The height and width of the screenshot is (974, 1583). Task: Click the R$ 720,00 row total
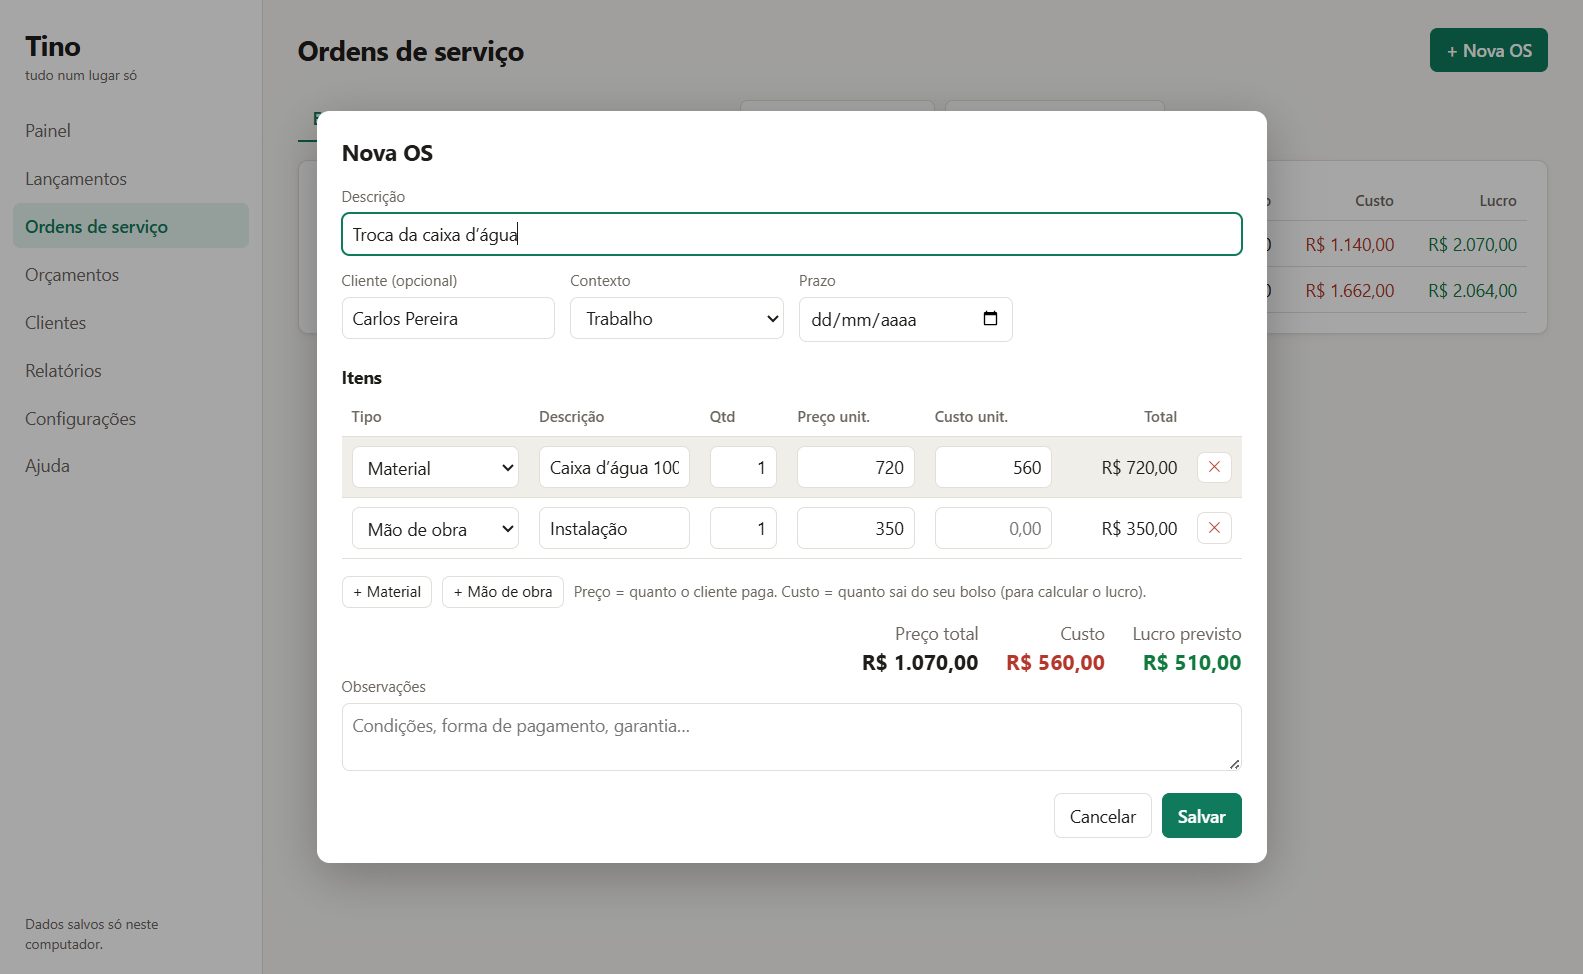1139,467
